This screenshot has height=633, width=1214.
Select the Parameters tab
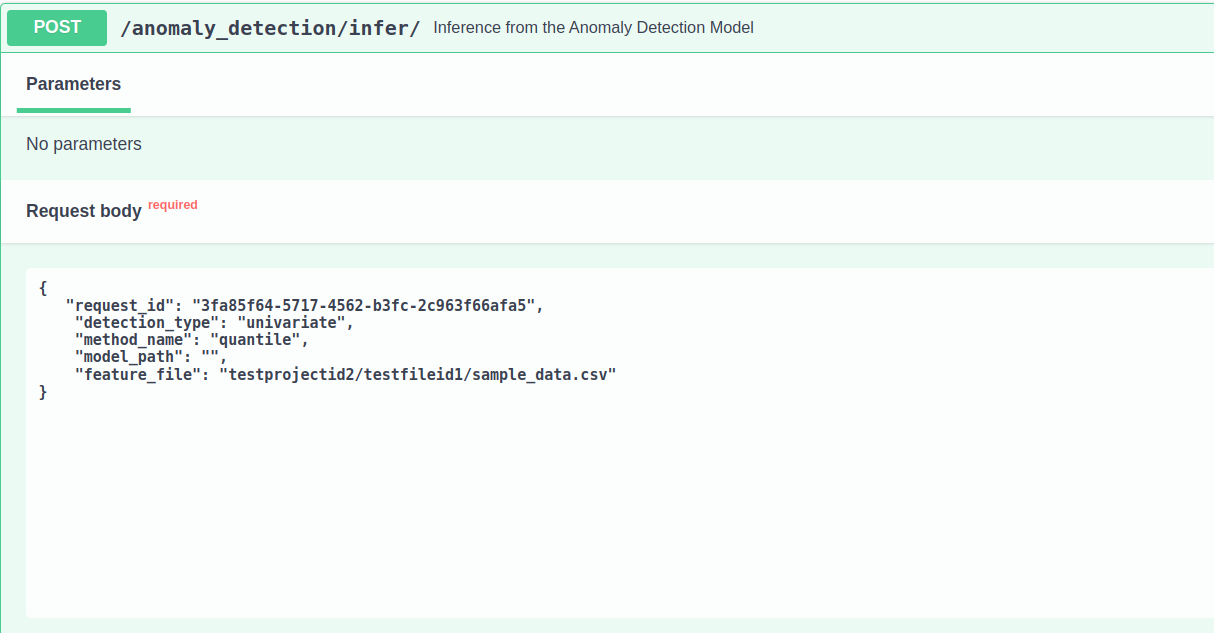[x=73, y=85]
